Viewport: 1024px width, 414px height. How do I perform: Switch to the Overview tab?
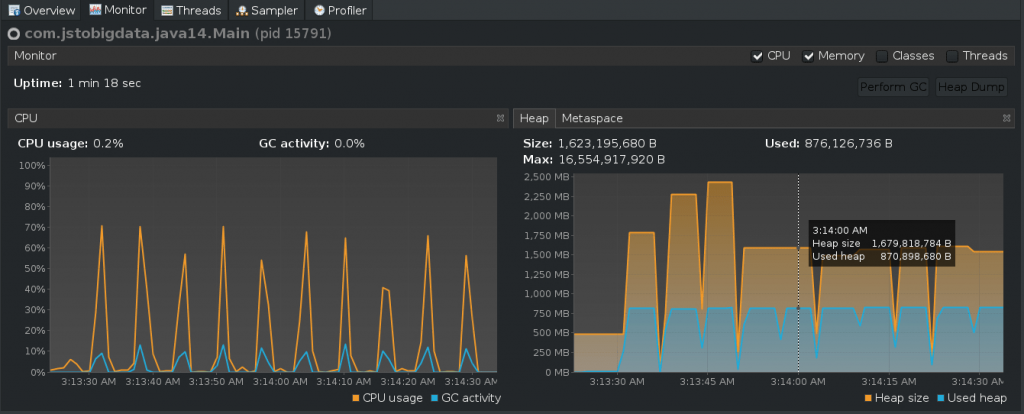point(41,10)
